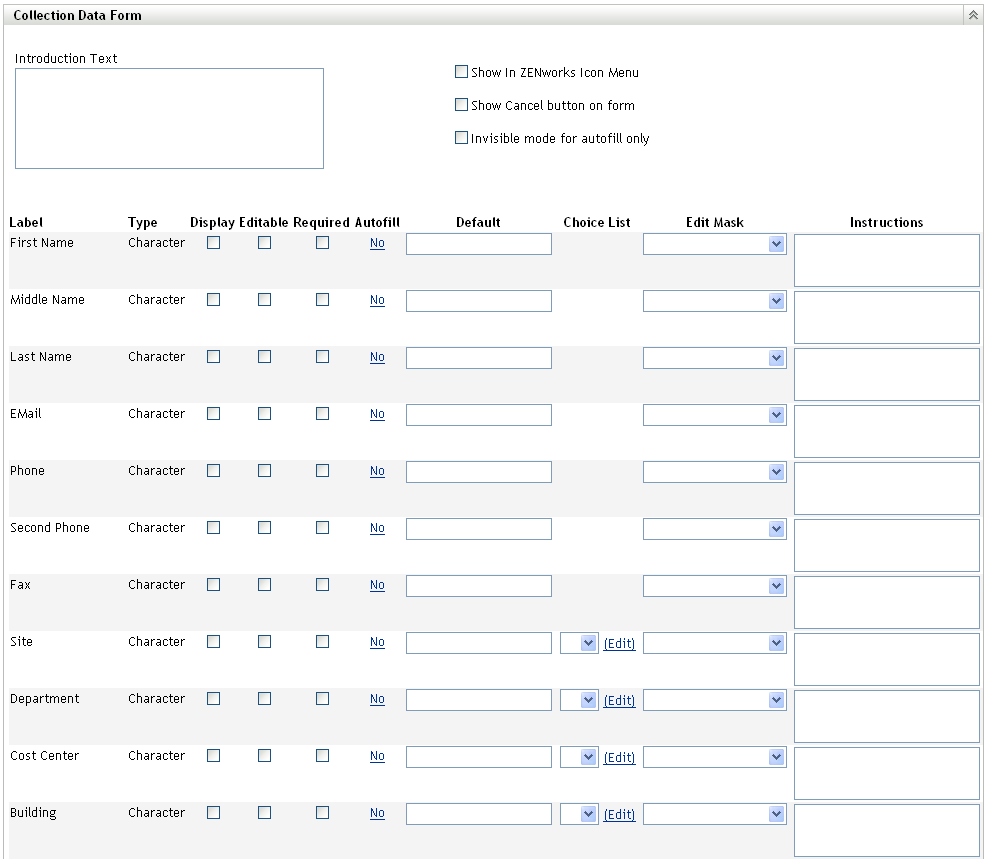The image size is (988, 859).
Task: Click the Autofill No link for Middle Name
Action: click(377, 300)
